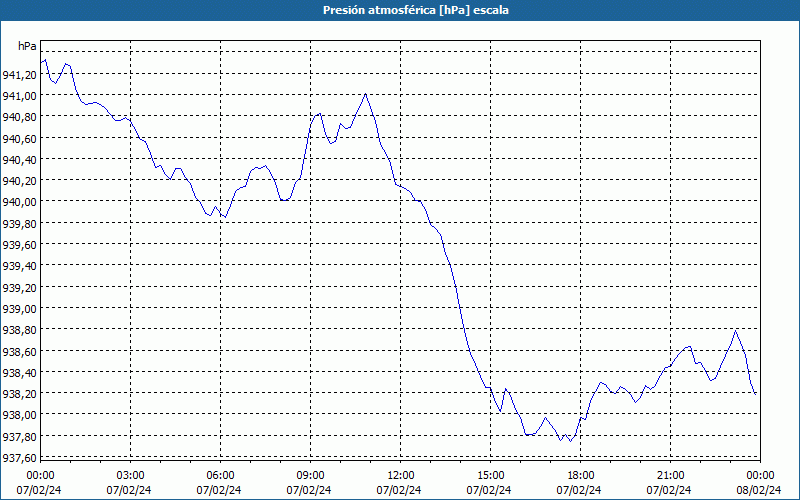Pick the 07/02/24 date under 21:00
The height and width of the screenshot is (500, 800).
coord(669,490)
